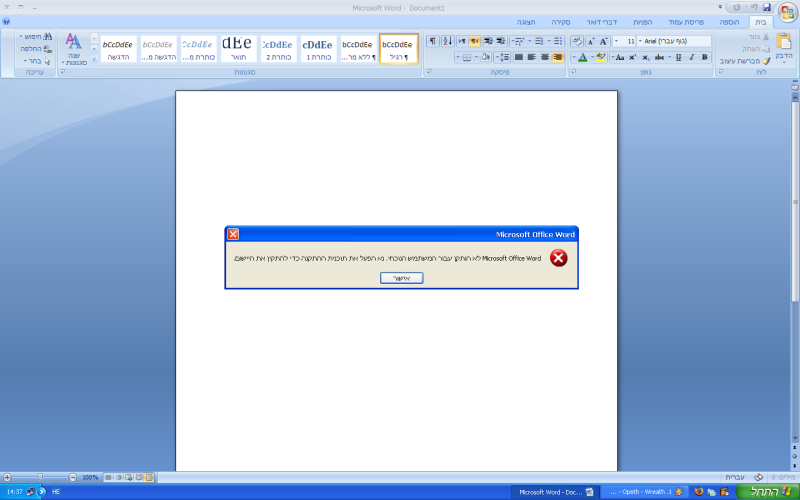Click the zoom in plus button
The image size is (800, 500).
(7, 477)
